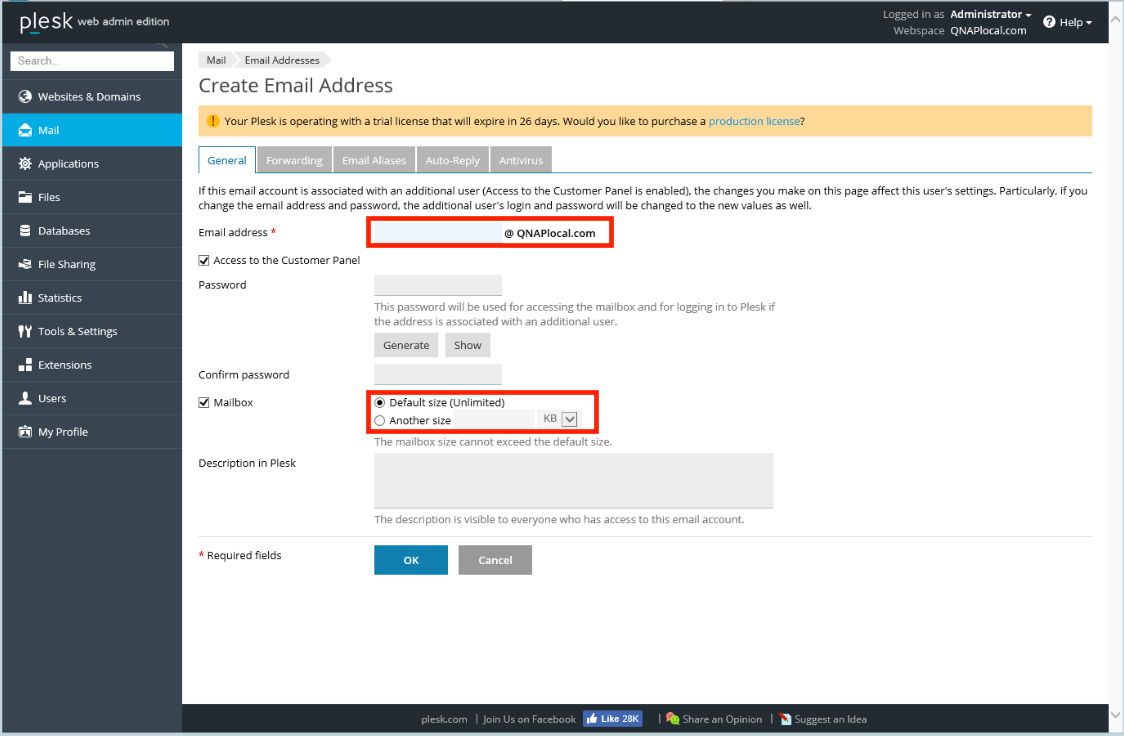1124x736 pixels.
Task: Click the Show password button
Action: 467,345
